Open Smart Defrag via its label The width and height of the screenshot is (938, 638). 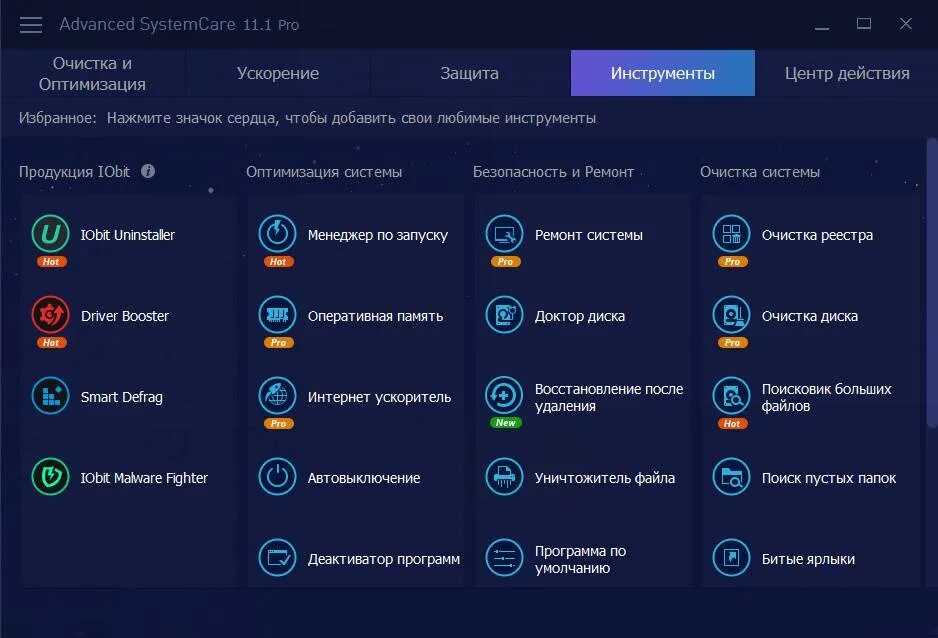point(121,397)
